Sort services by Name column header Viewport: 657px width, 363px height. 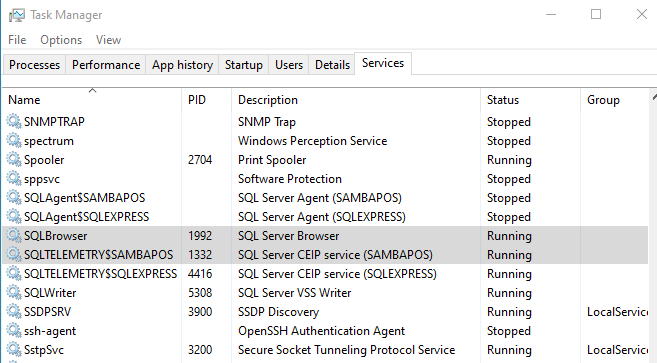point(92,100)
